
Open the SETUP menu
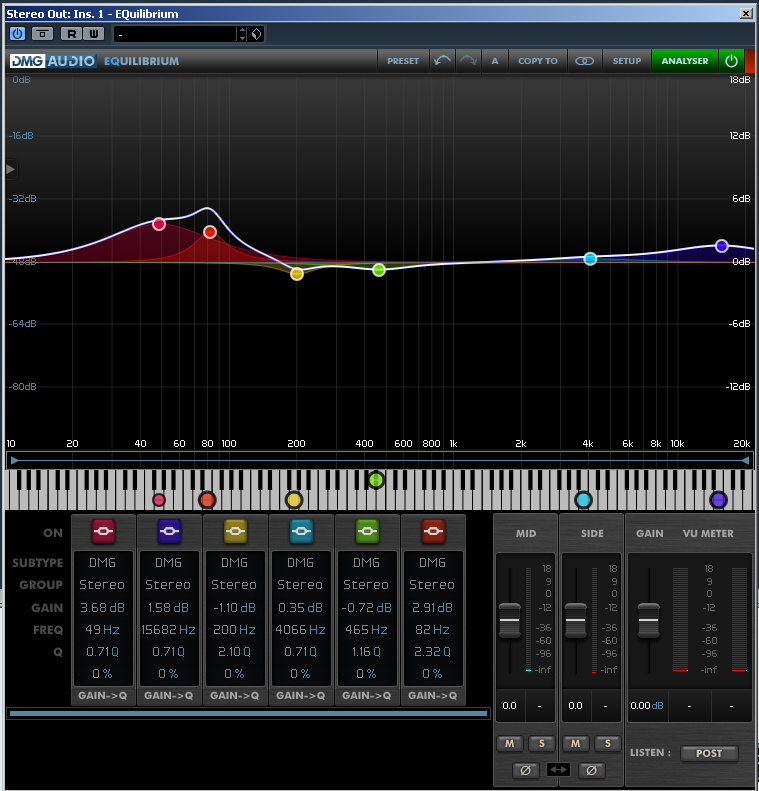627,61
